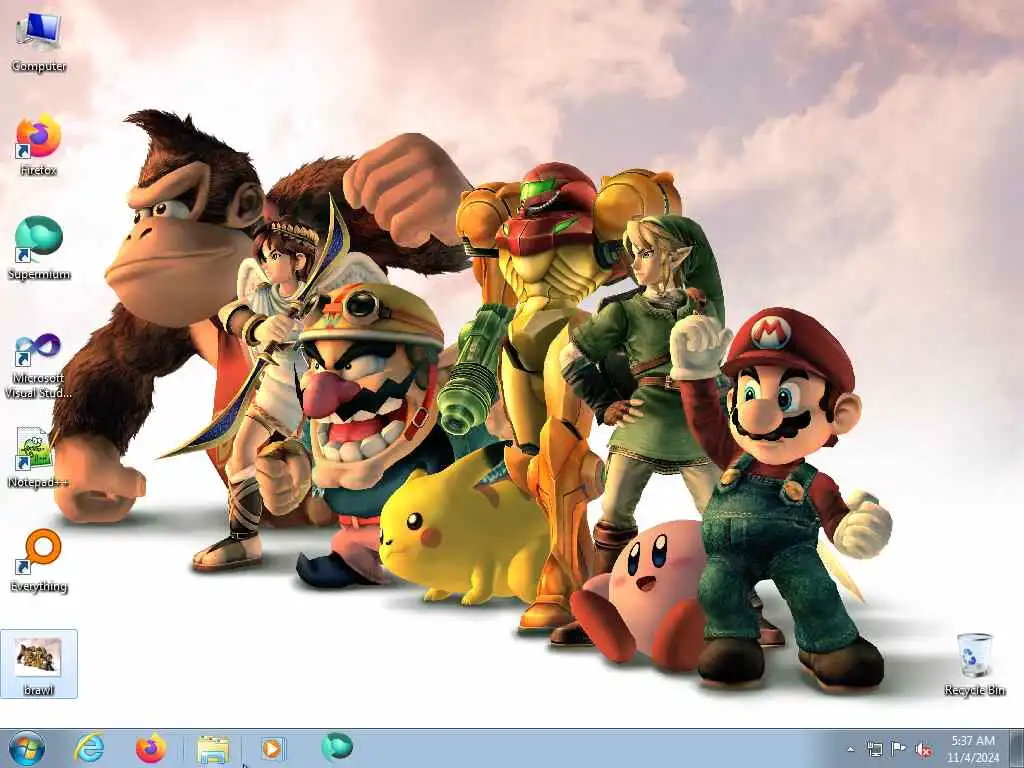Open Windows Media Player from taskbar
This screenshot has height=768, width=1024.
click(273, 748)
